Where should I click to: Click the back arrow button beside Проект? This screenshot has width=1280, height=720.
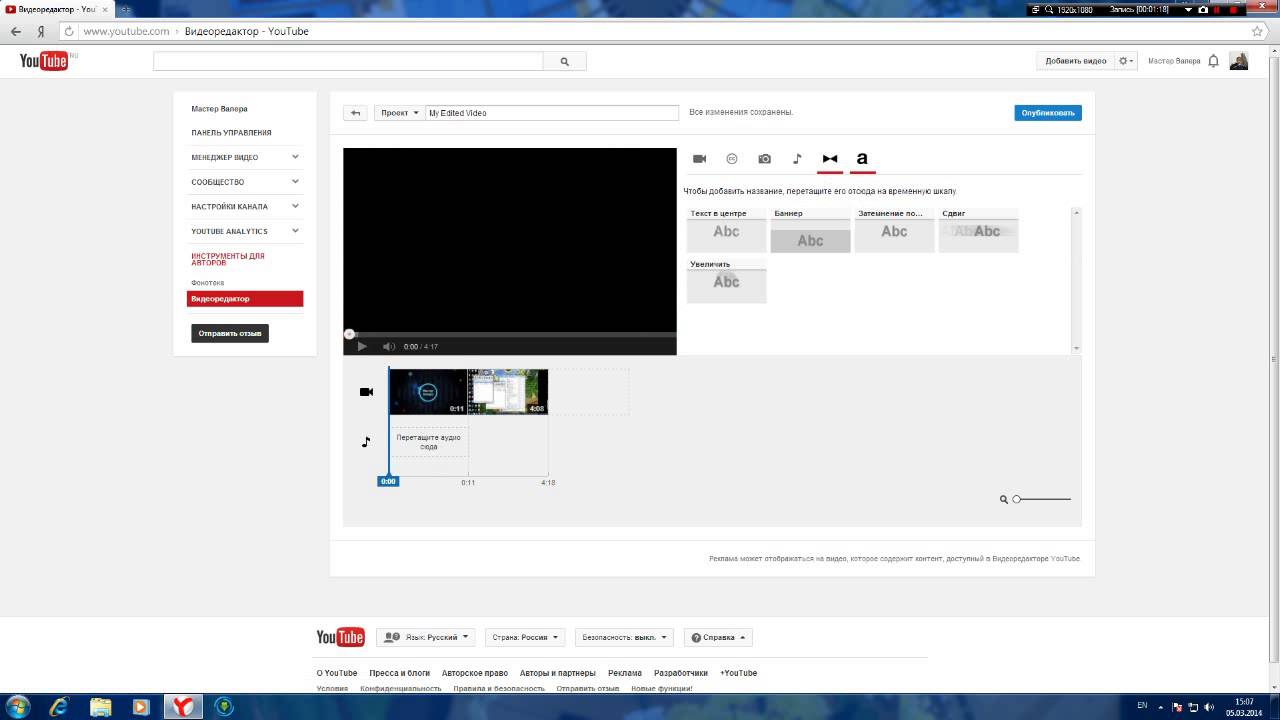click(355, 113)
